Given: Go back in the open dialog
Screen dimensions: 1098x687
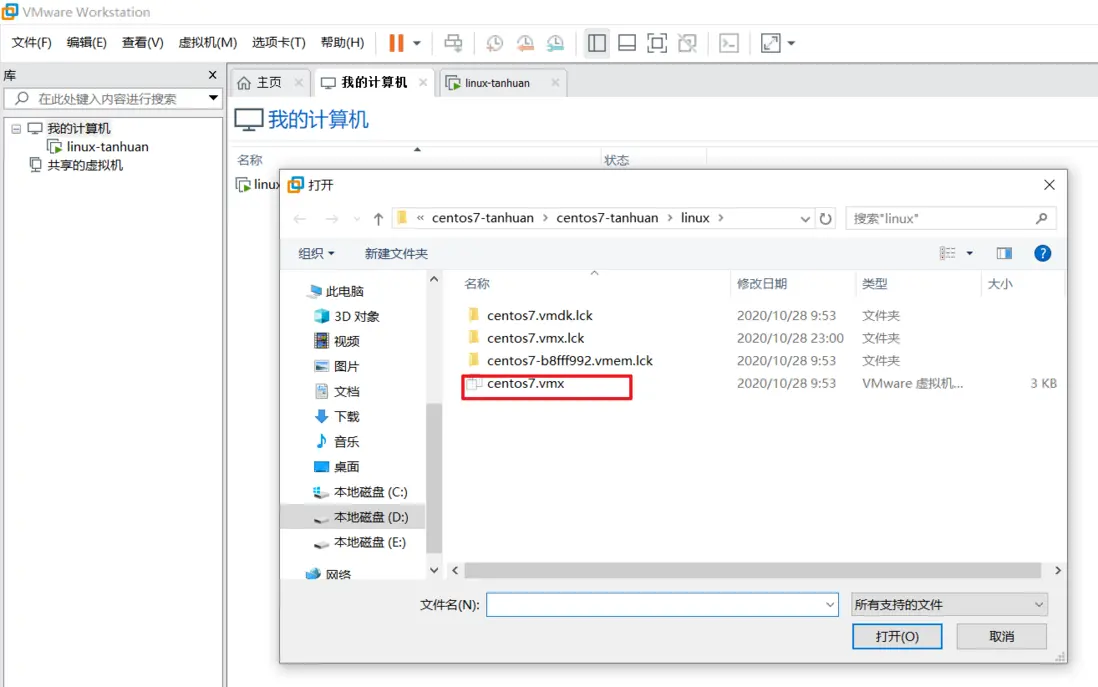Looking at the screenshot, I should 300,219.
